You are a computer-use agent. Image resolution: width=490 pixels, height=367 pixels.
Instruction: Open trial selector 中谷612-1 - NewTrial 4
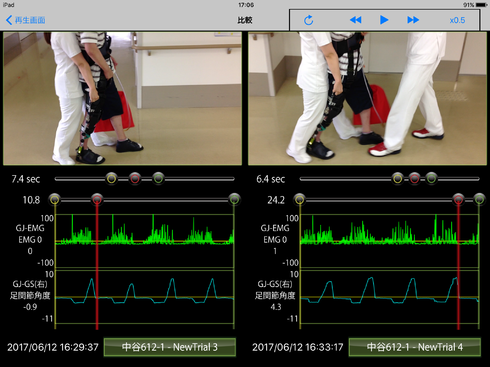415,347
